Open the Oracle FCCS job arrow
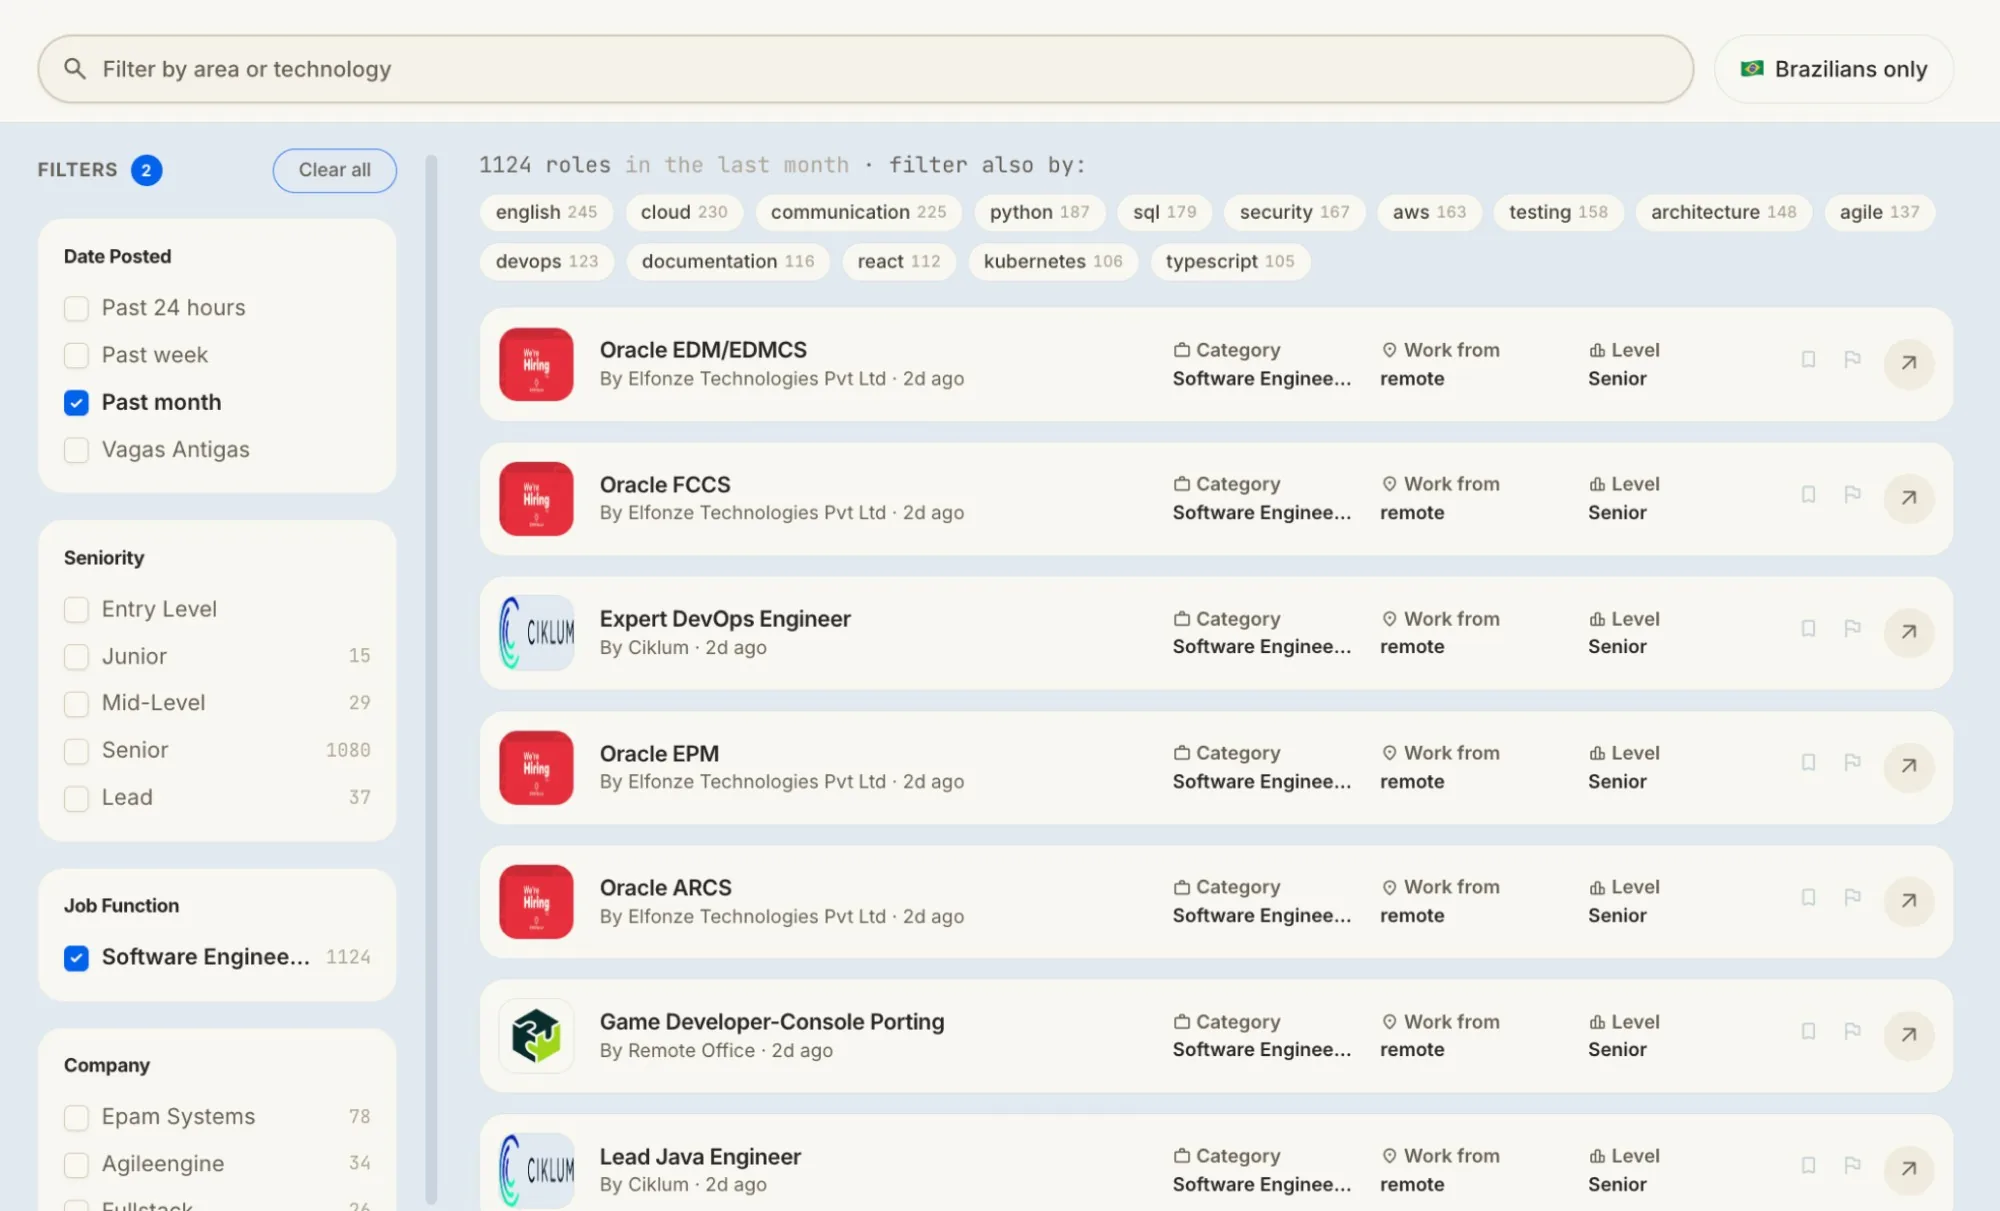 [1908, 498]
